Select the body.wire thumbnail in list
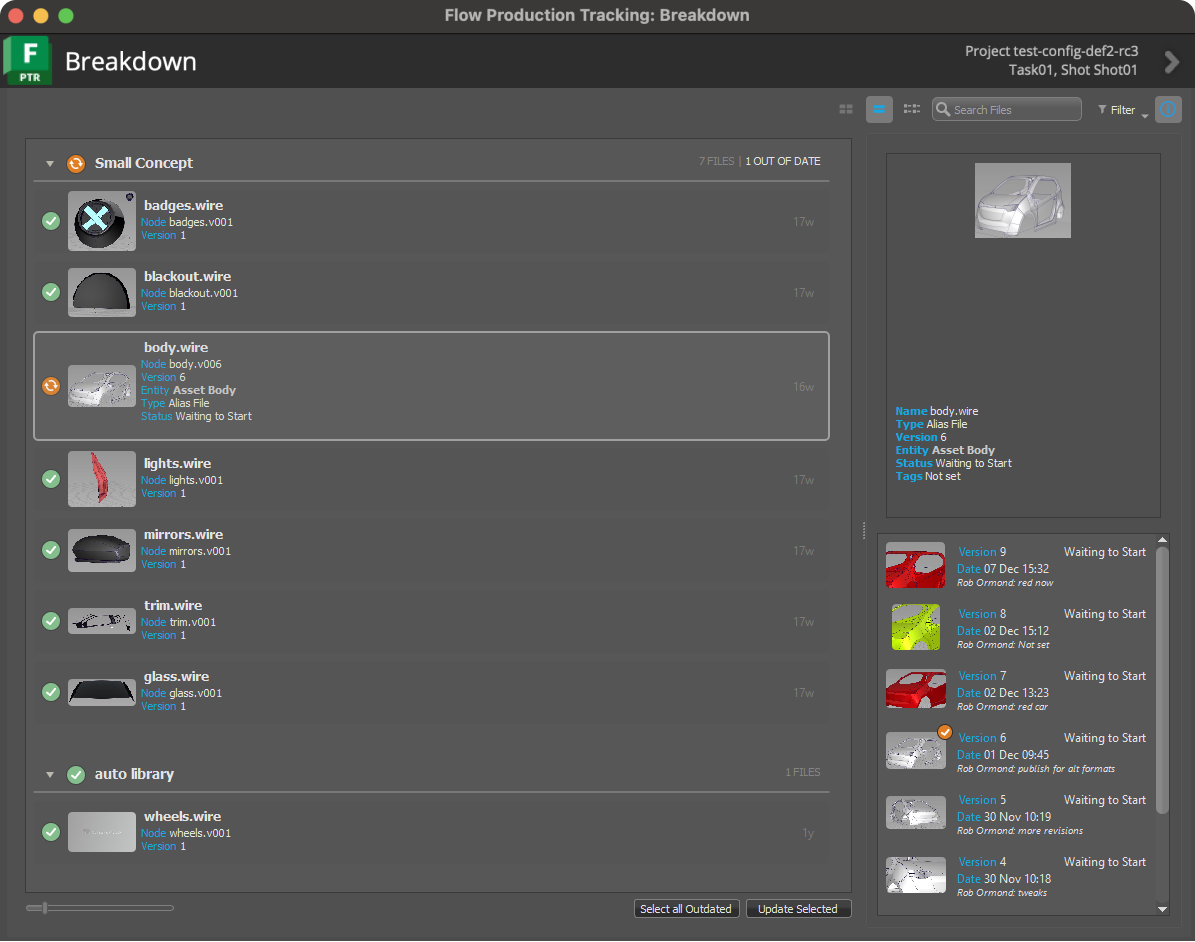Image resolution: width=1195 pixels, height=942 pixels. pyautogui.click(x=101, y=386)
